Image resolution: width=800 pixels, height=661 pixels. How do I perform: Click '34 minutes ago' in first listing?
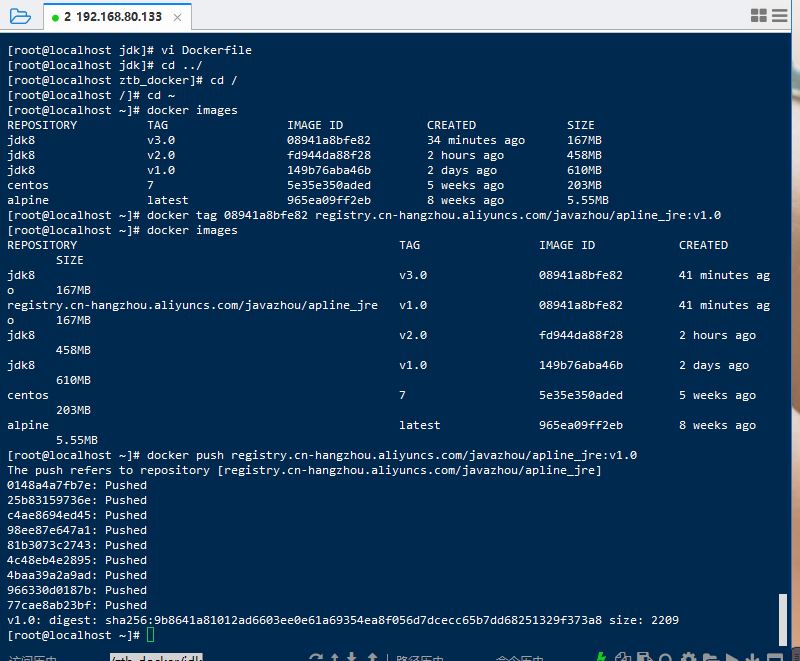tap(476, 140)
